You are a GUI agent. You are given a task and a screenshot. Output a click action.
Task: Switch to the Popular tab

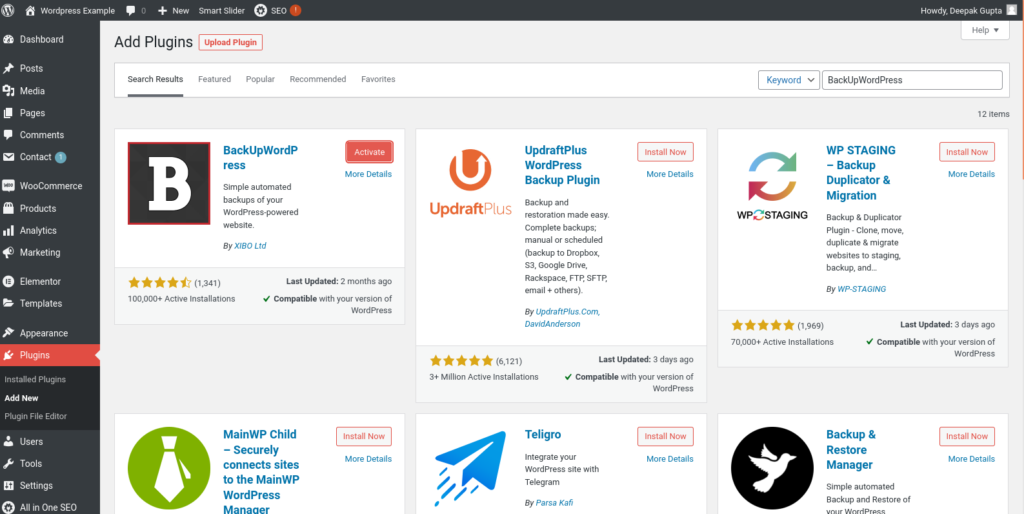tap(260, 79)
